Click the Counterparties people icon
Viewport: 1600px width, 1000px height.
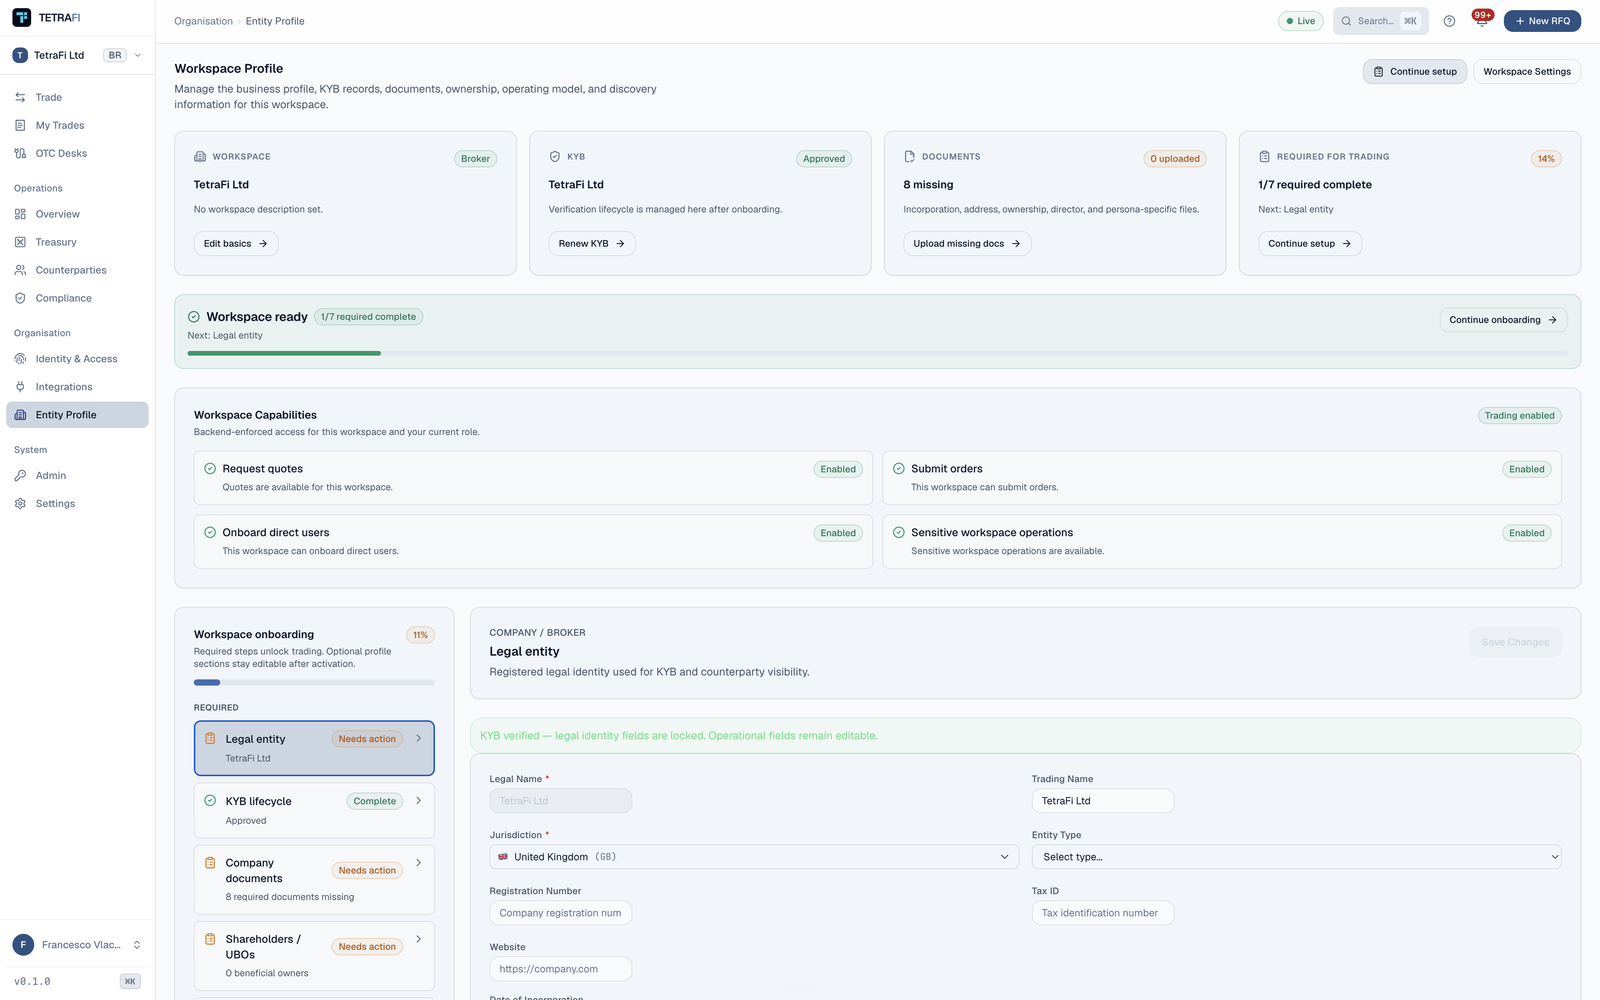click(x=20, y=270)
